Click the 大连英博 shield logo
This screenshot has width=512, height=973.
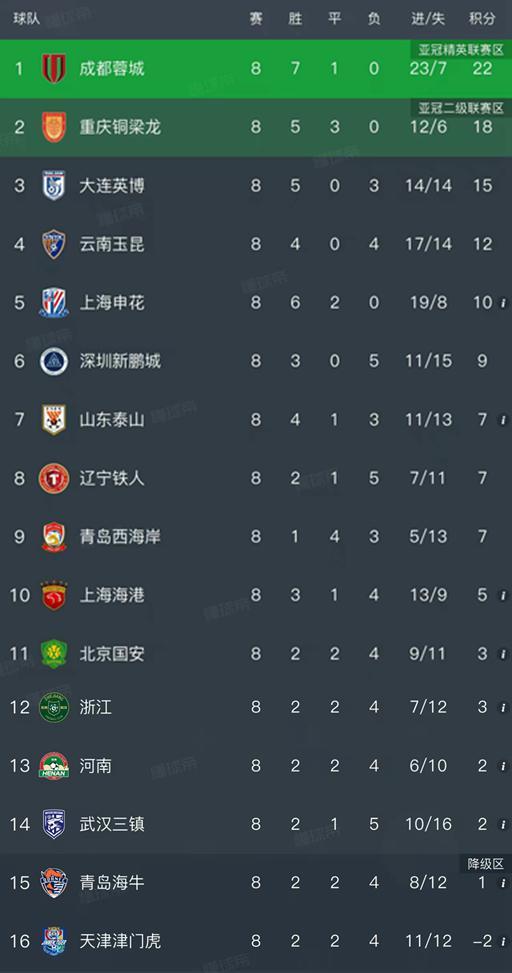coord(54,186)
